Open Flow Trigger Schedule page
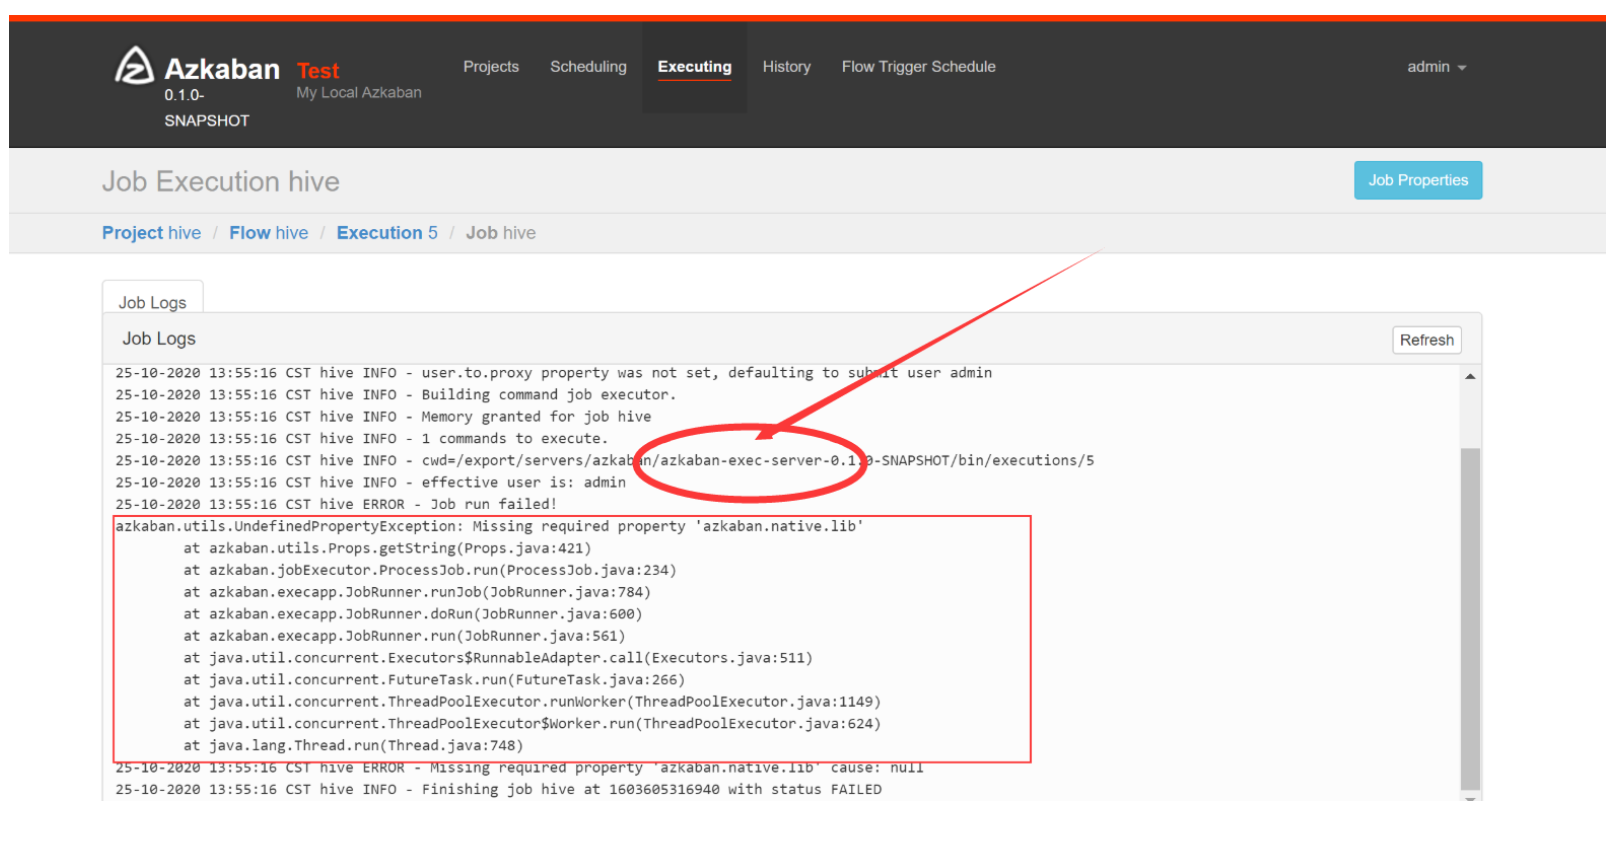Image resolution: width=1606 pixels, height=860 pixels. [918, 67]
